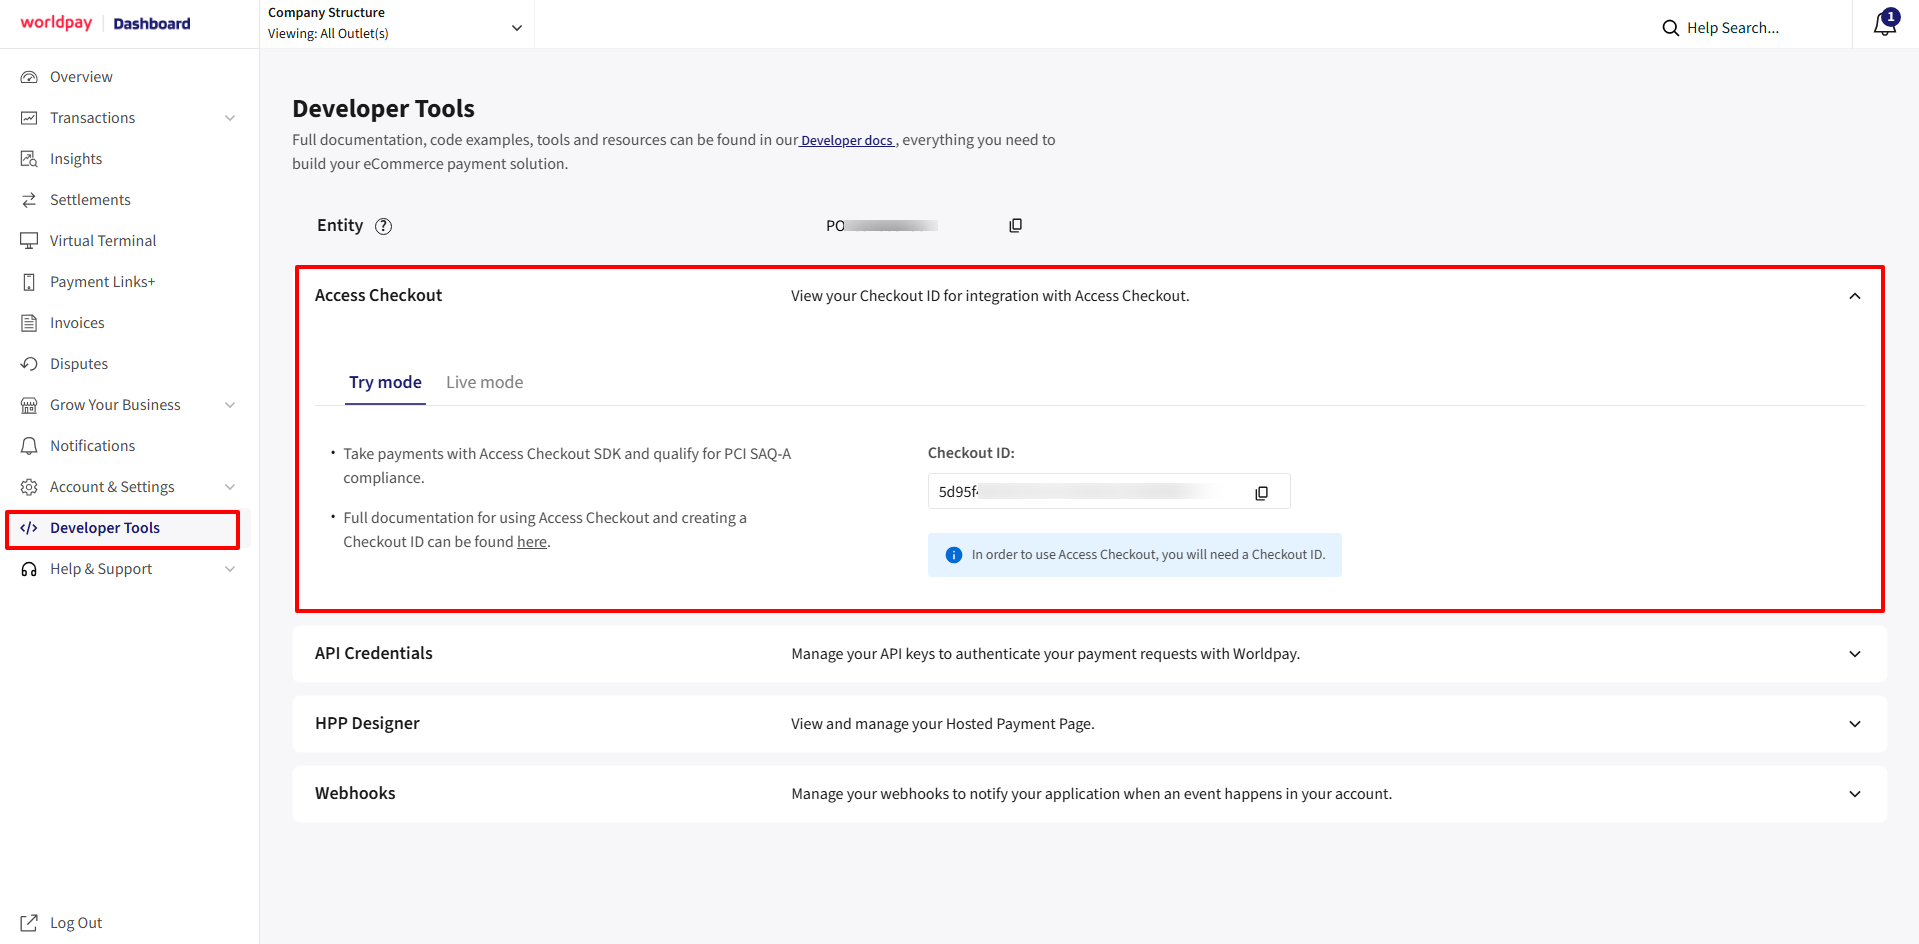1919x944 pixels.
Task: Click the API Credentials section title
Action: coord(374,653)
